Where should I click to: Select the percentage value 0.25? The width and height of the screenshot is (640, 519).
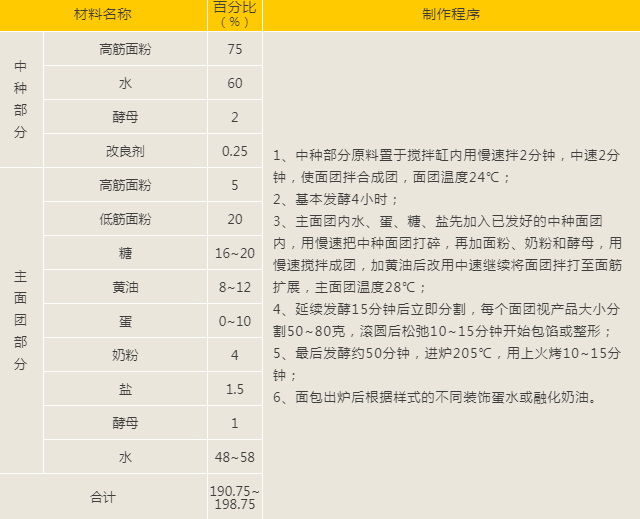235,151
